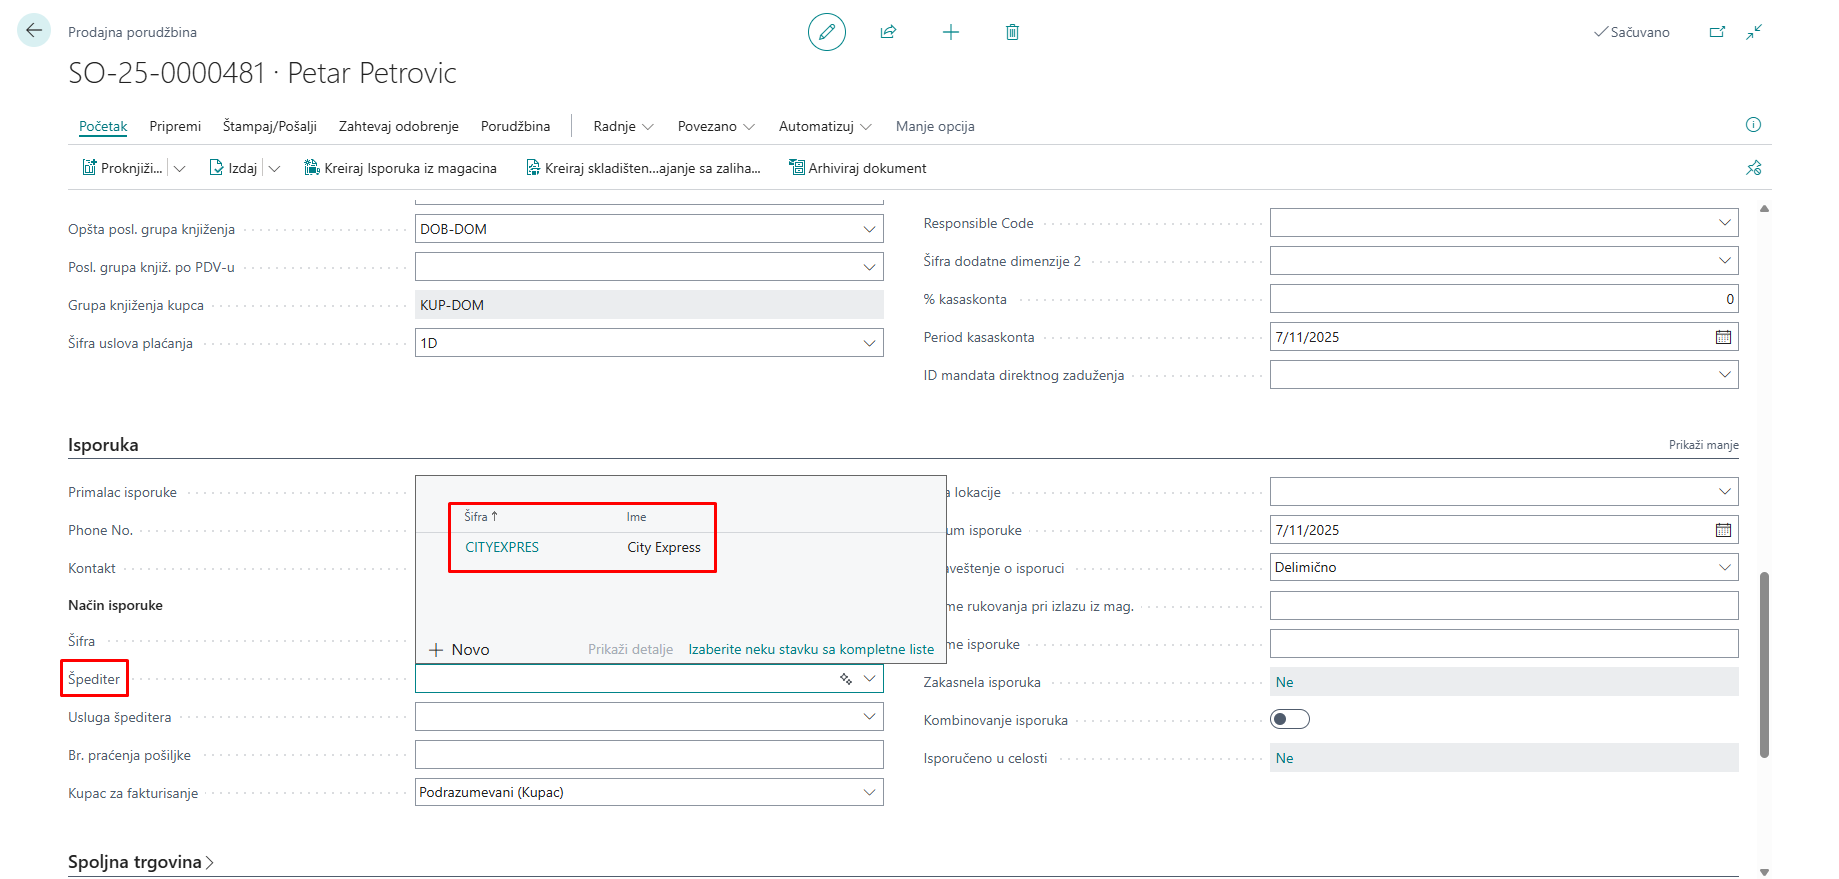This screenshot has height=879, width=1839.
Task: Open the Radnje menu
Action: point(623,126)
